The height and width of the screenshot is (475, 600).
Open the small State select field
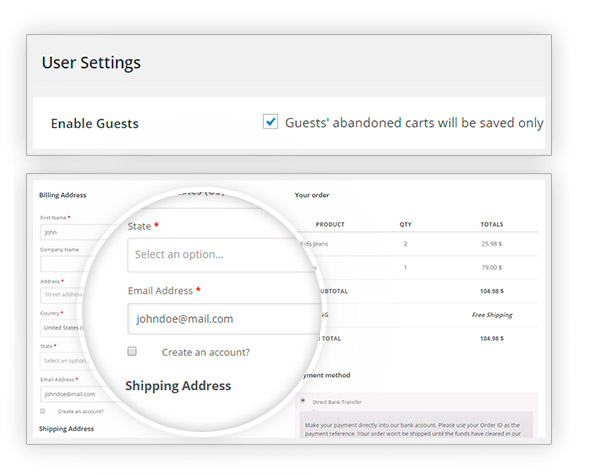pos(66,361)
